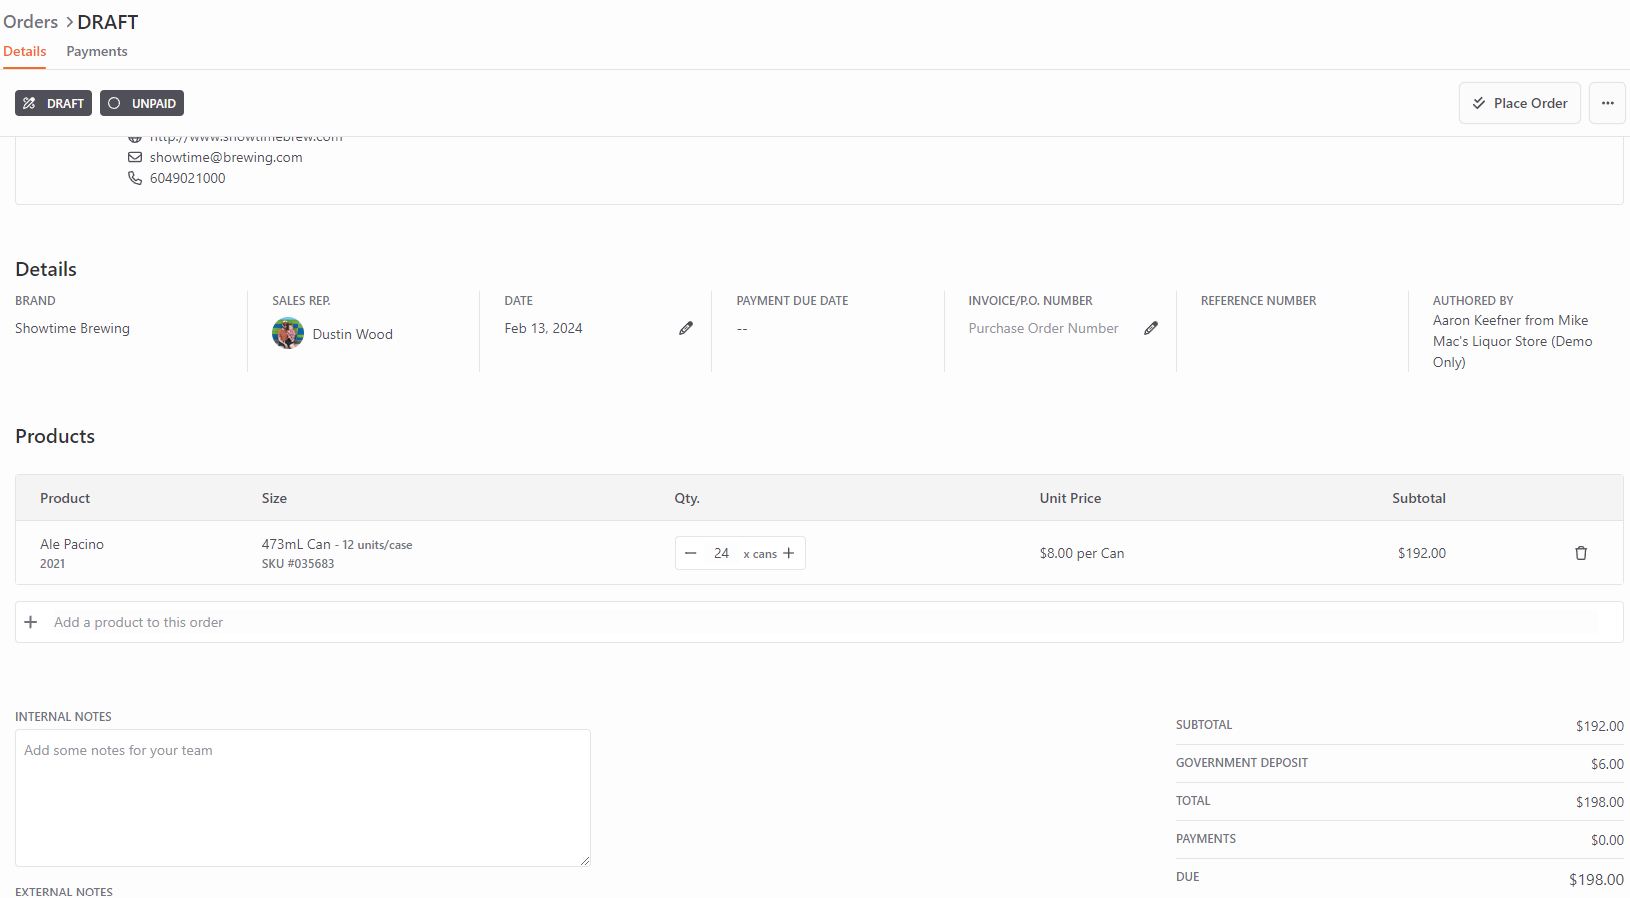
Task: Decrease the Ale Pacino quantity with minus
Action: [x=690, y=553]
